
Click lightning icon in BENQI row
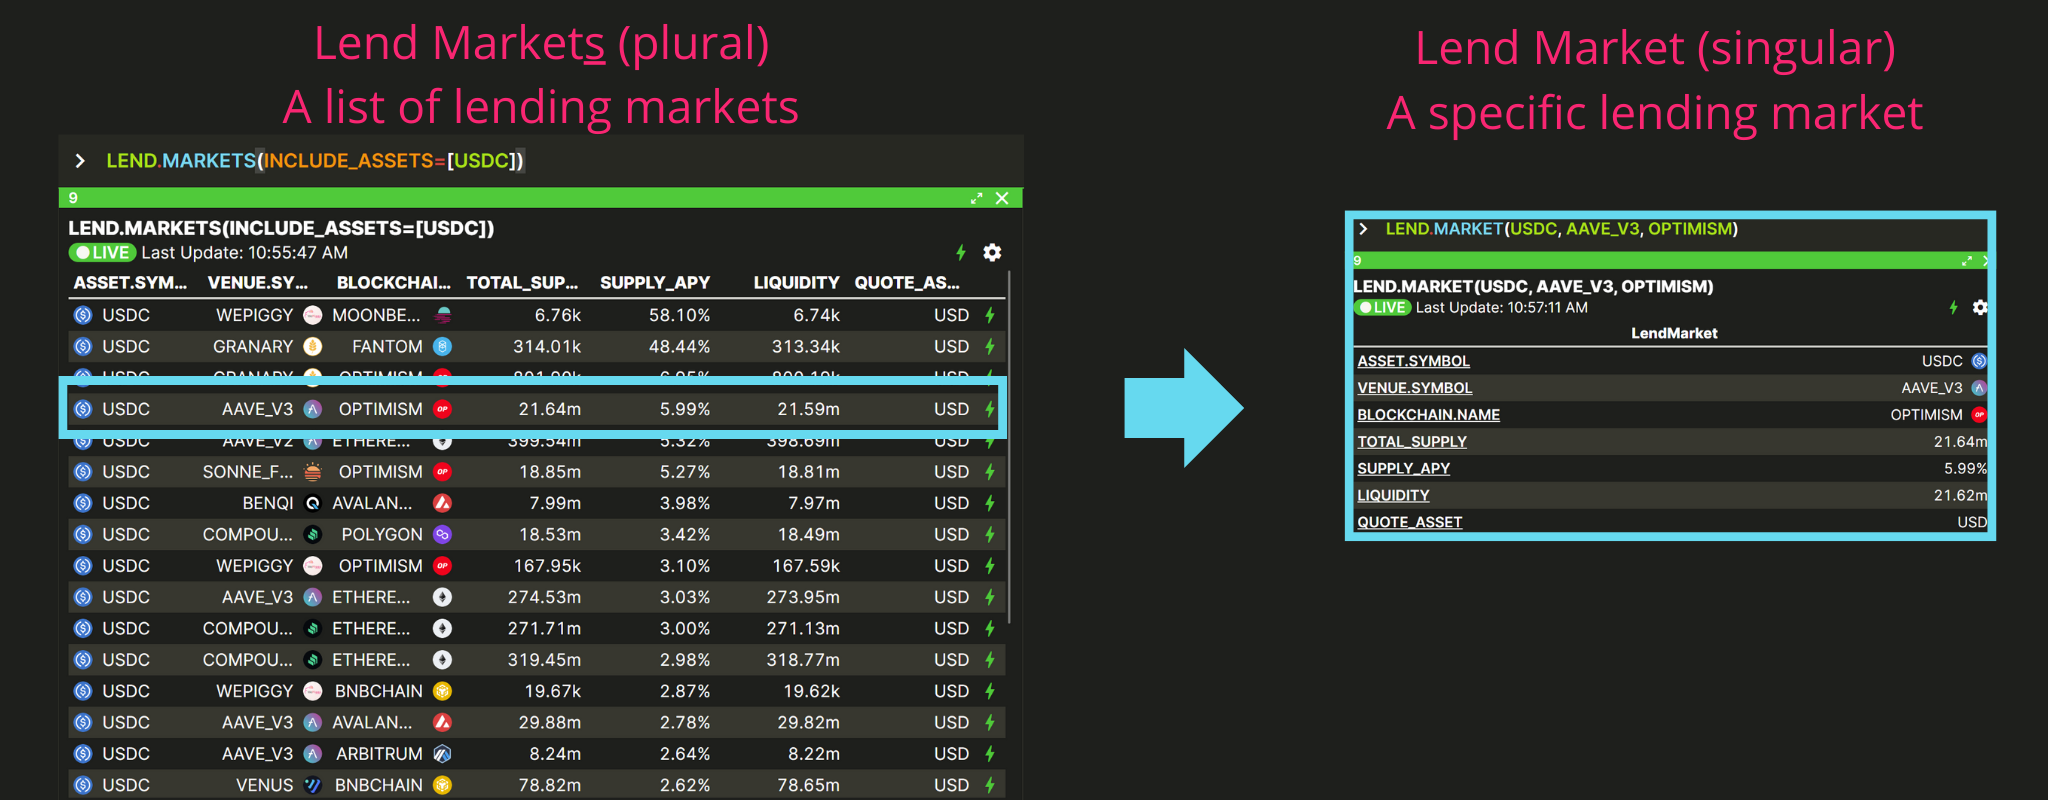pos(990,503)
